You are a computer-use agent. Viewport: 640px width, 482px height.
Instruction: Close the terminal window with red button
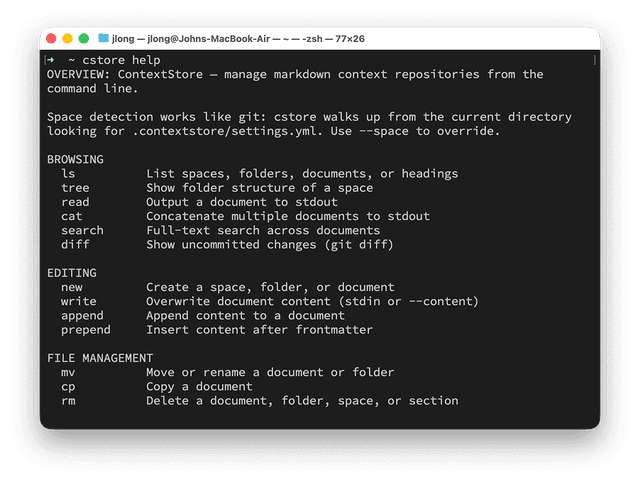coord(52,38)
